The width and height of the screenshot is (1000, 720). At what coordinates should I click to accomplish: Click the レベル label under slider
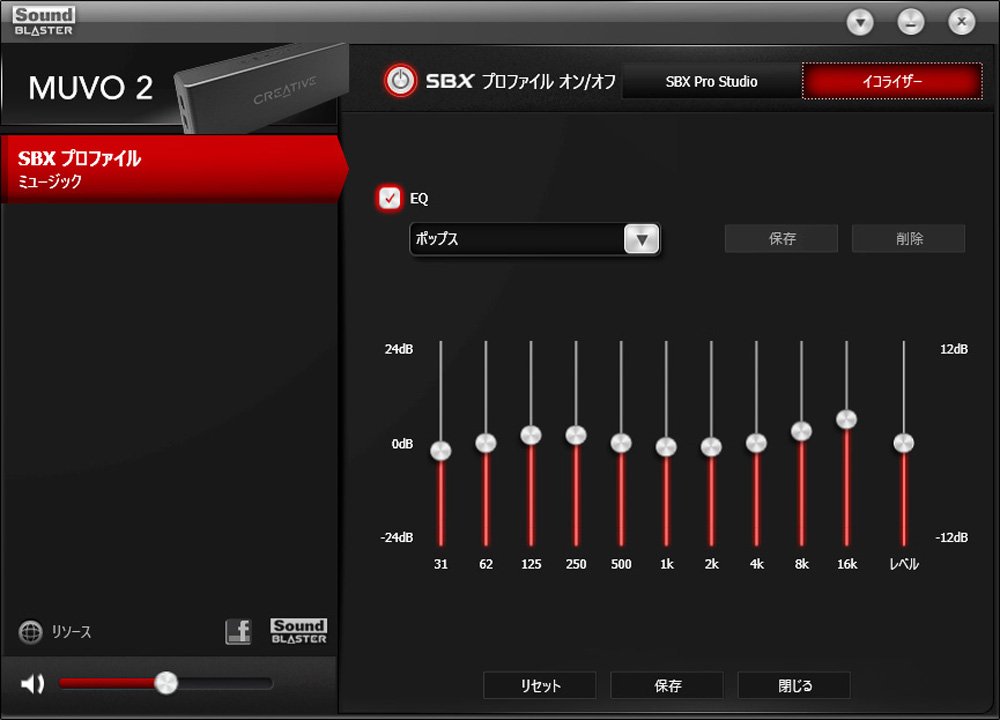coord(904,564)
